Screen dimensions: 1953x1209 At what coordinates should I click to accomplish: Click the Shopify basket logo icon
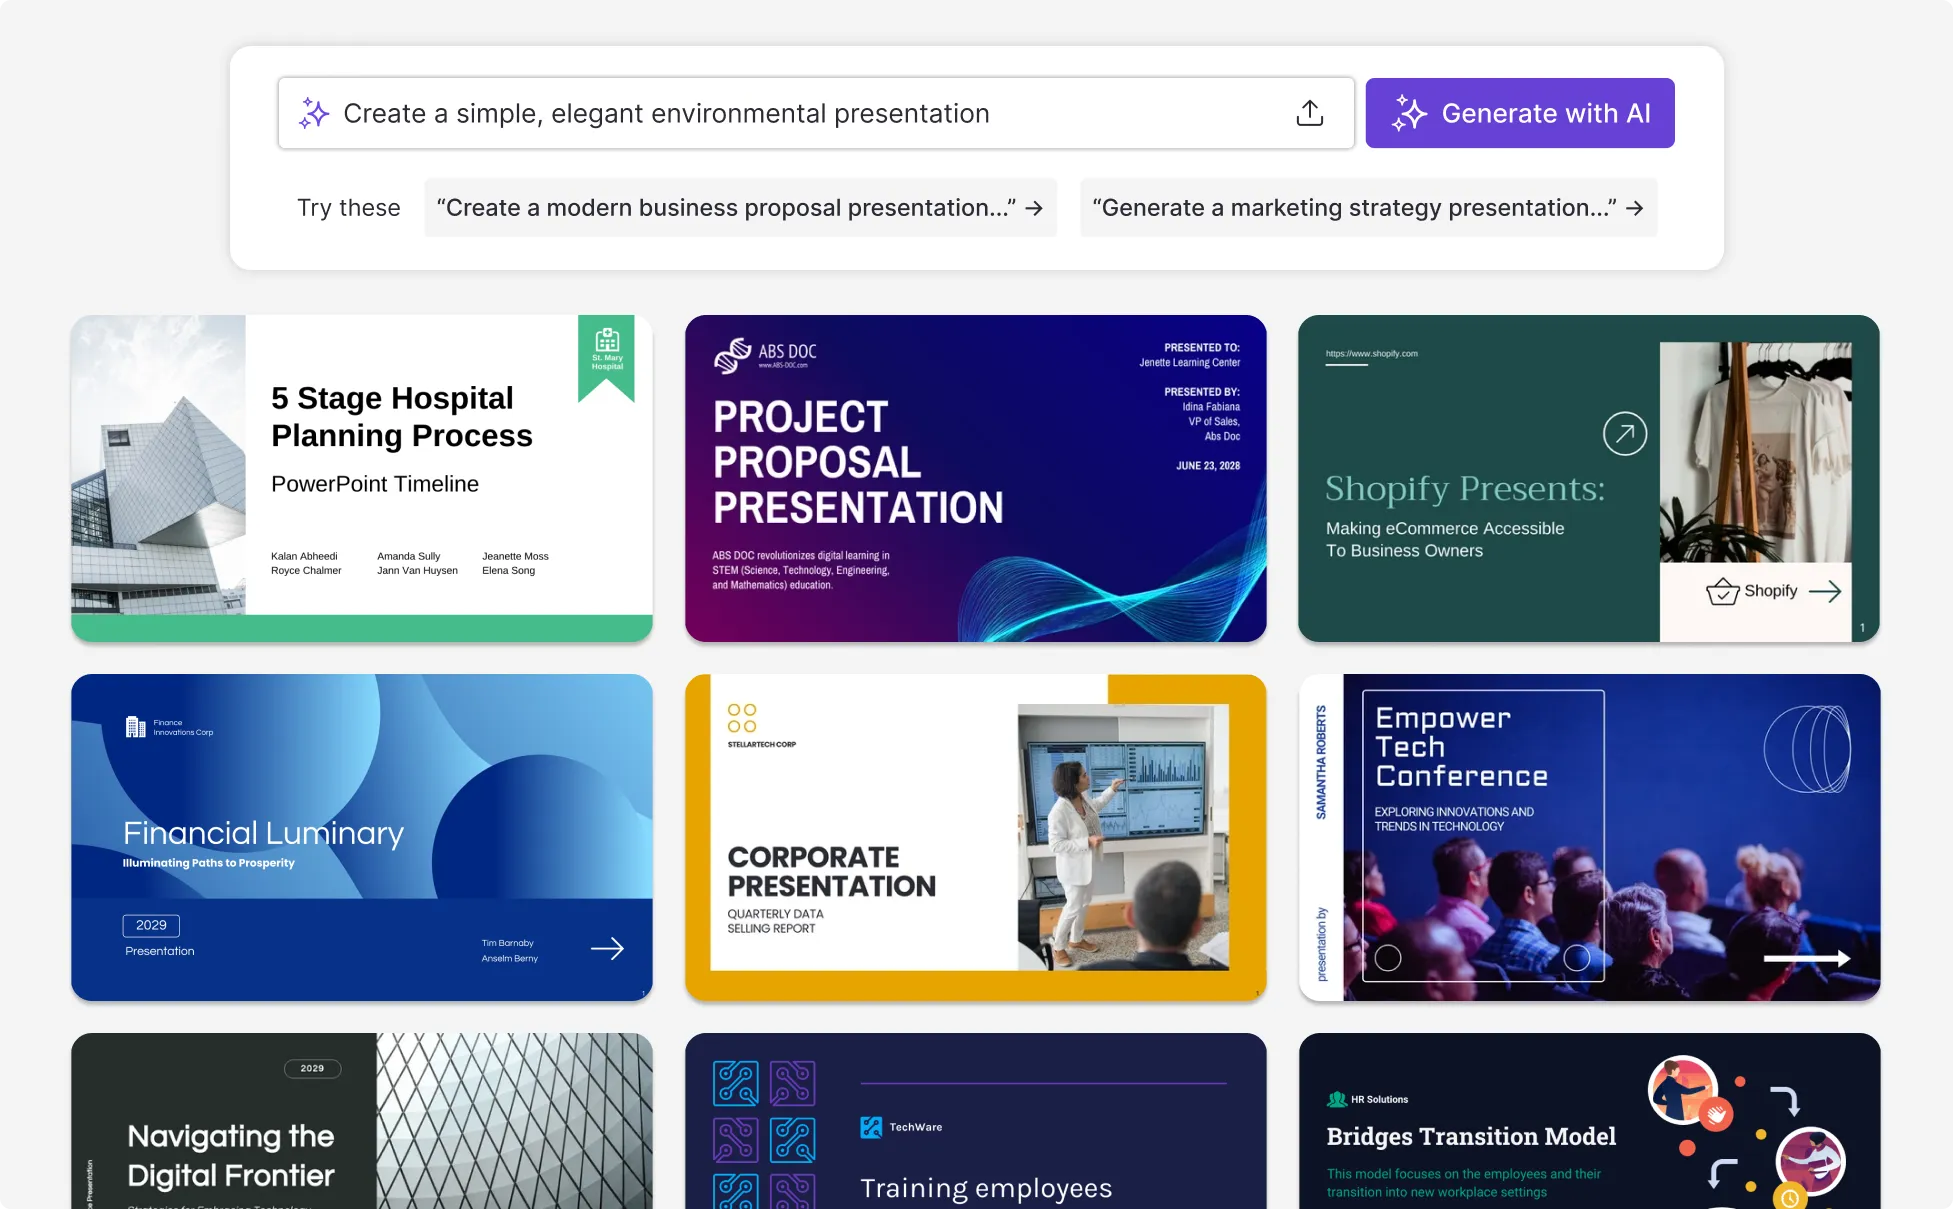[1722, 591]
